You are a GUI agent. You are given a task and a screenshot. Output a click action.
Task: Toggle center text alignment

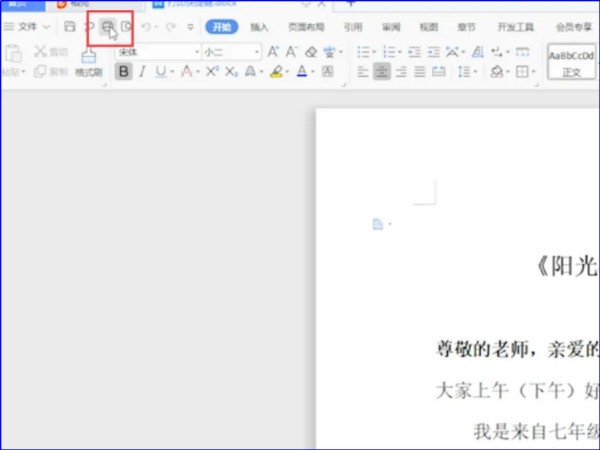click(x=382, y=71)
